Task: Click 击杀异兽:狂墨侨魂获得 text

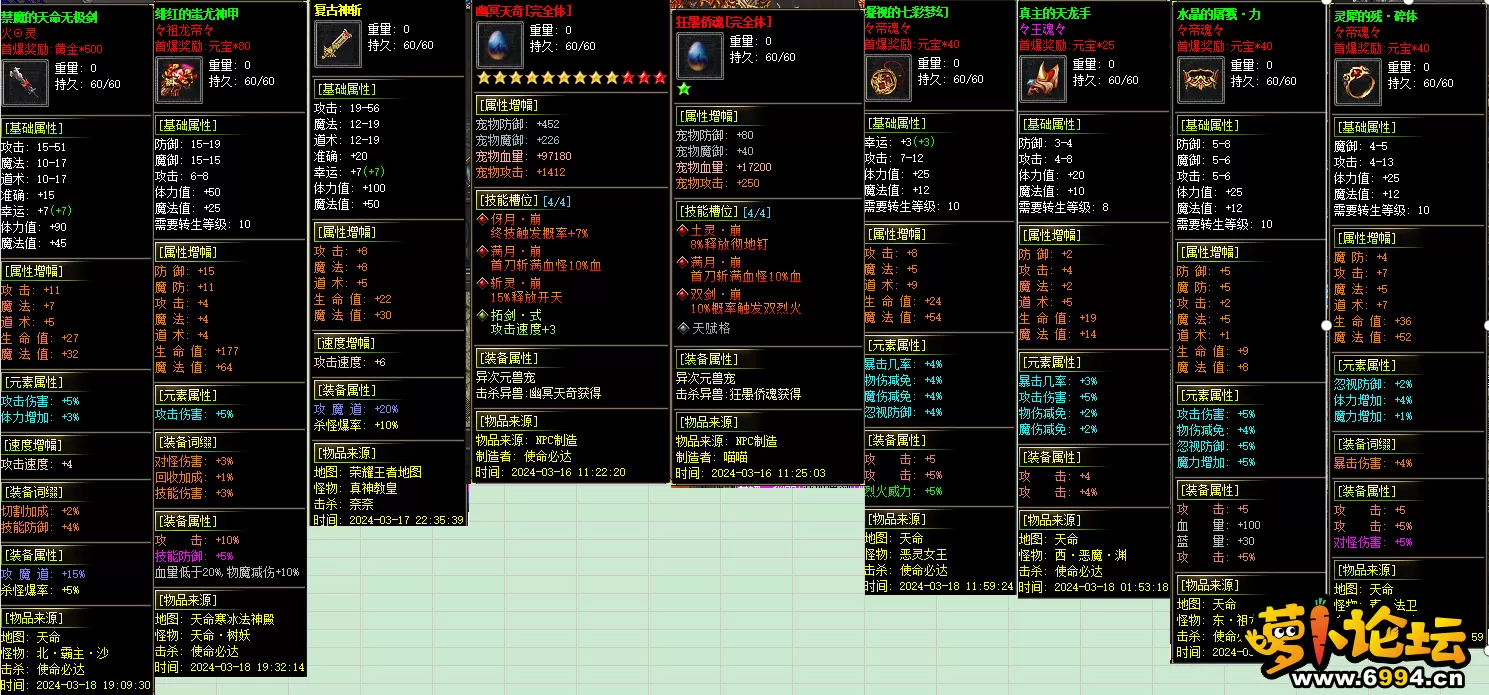Action: 739,395
